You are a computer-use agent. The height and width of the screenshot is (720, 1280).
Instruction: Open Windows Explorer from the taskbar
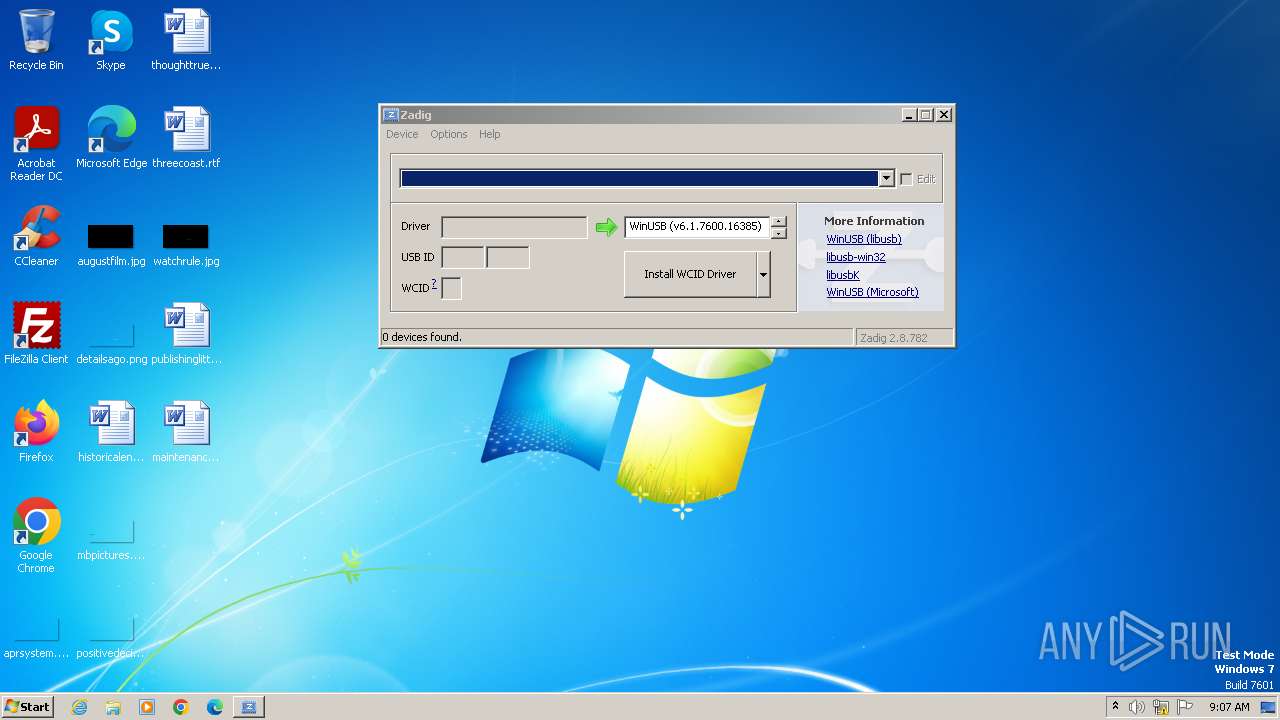pyautogui.click(x=113, y=707)
